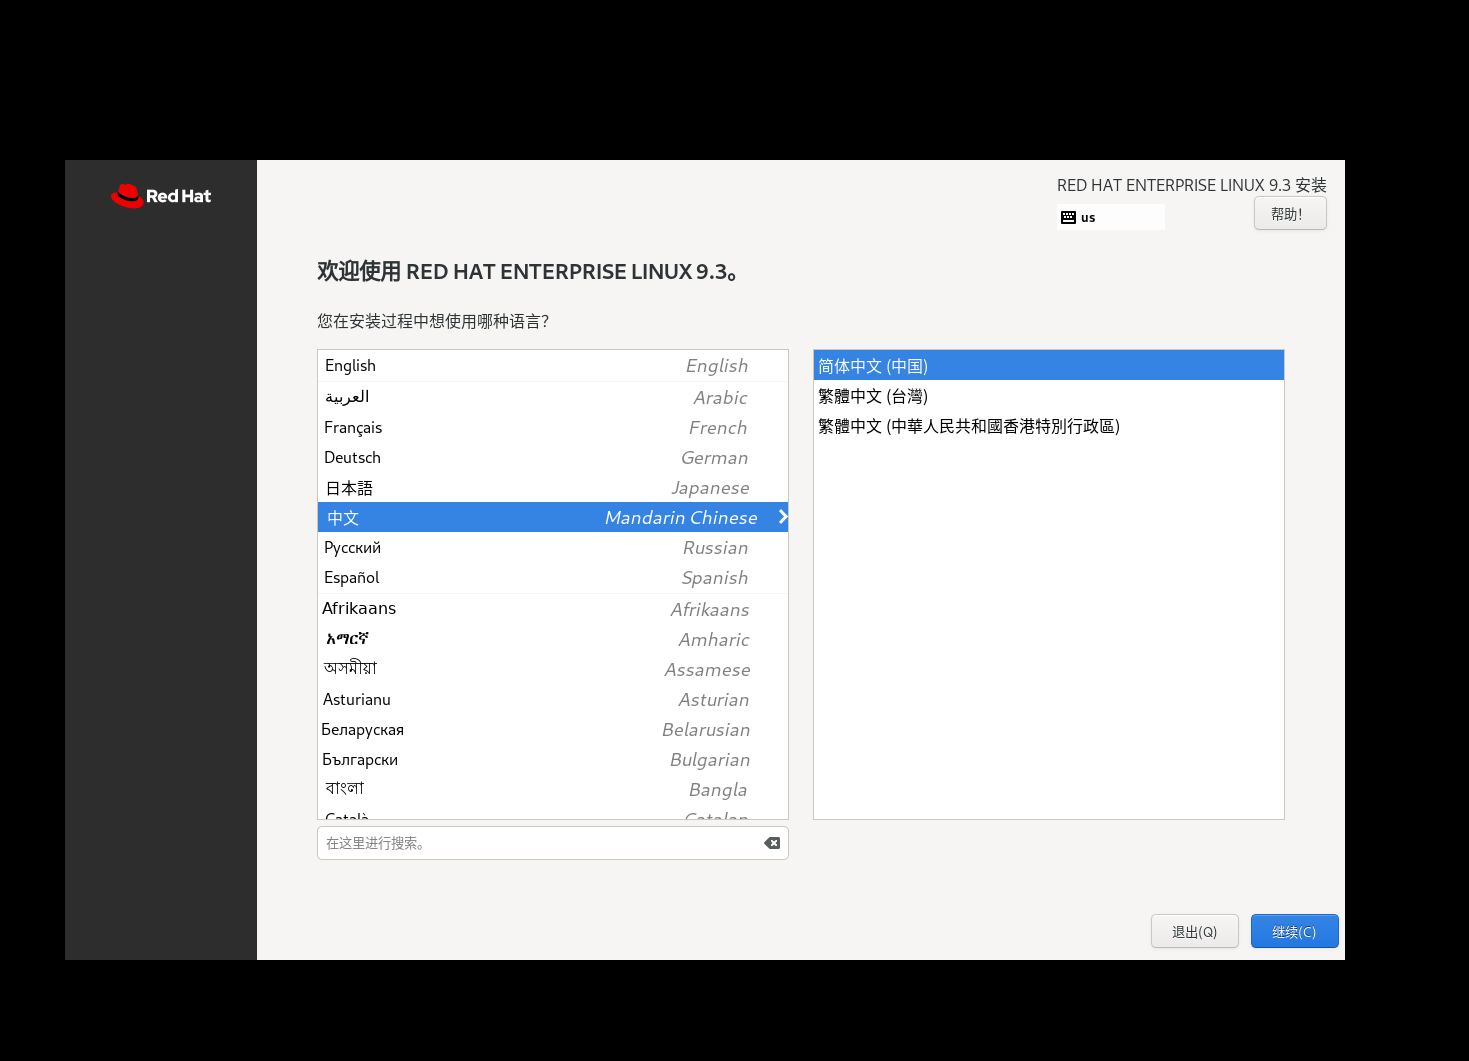The width and height of the screenshot is (1469, 1061).
Task: Click the Red Hat logo
Action: coord(160,195)
